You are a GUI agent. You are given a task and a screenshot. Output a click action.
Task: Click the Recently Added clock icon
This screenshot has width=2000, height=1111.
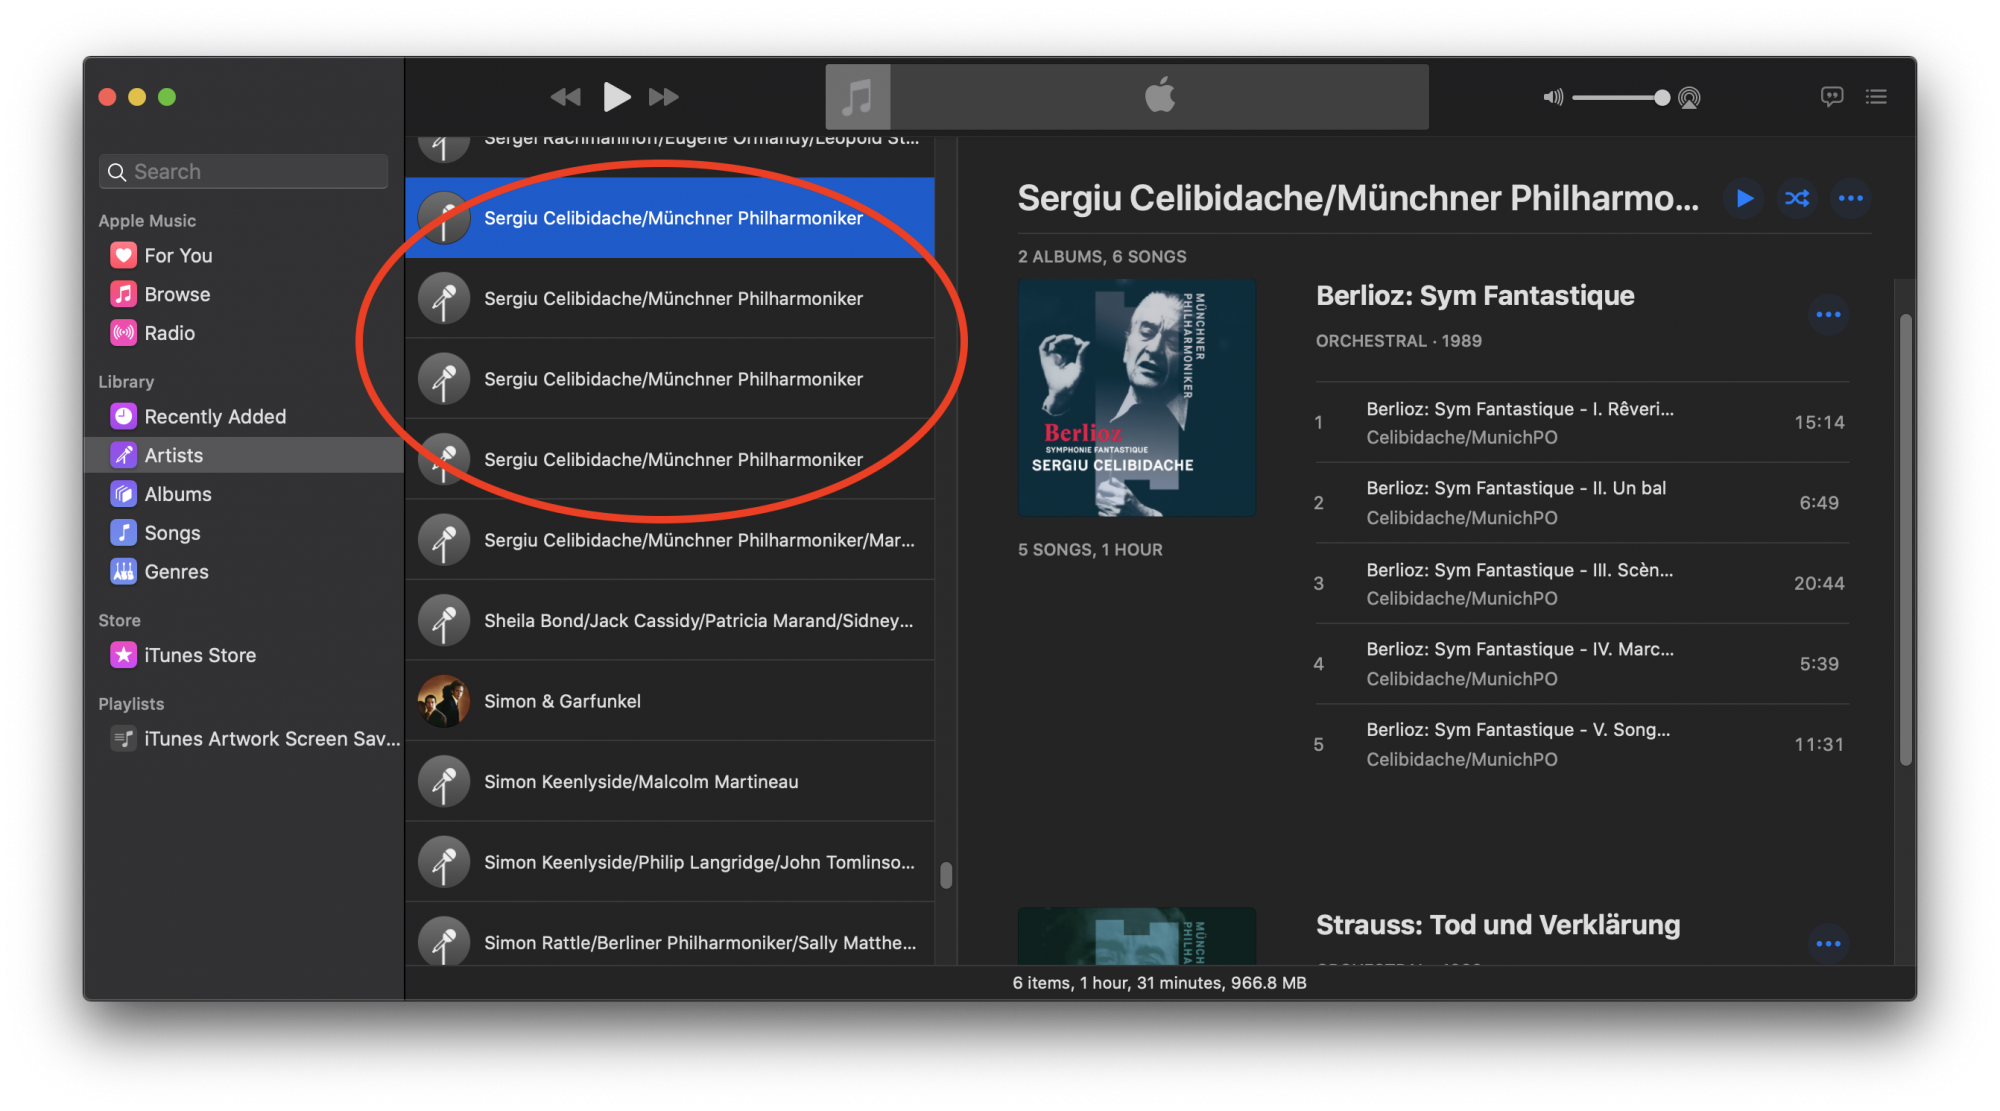tap(123, 416)
